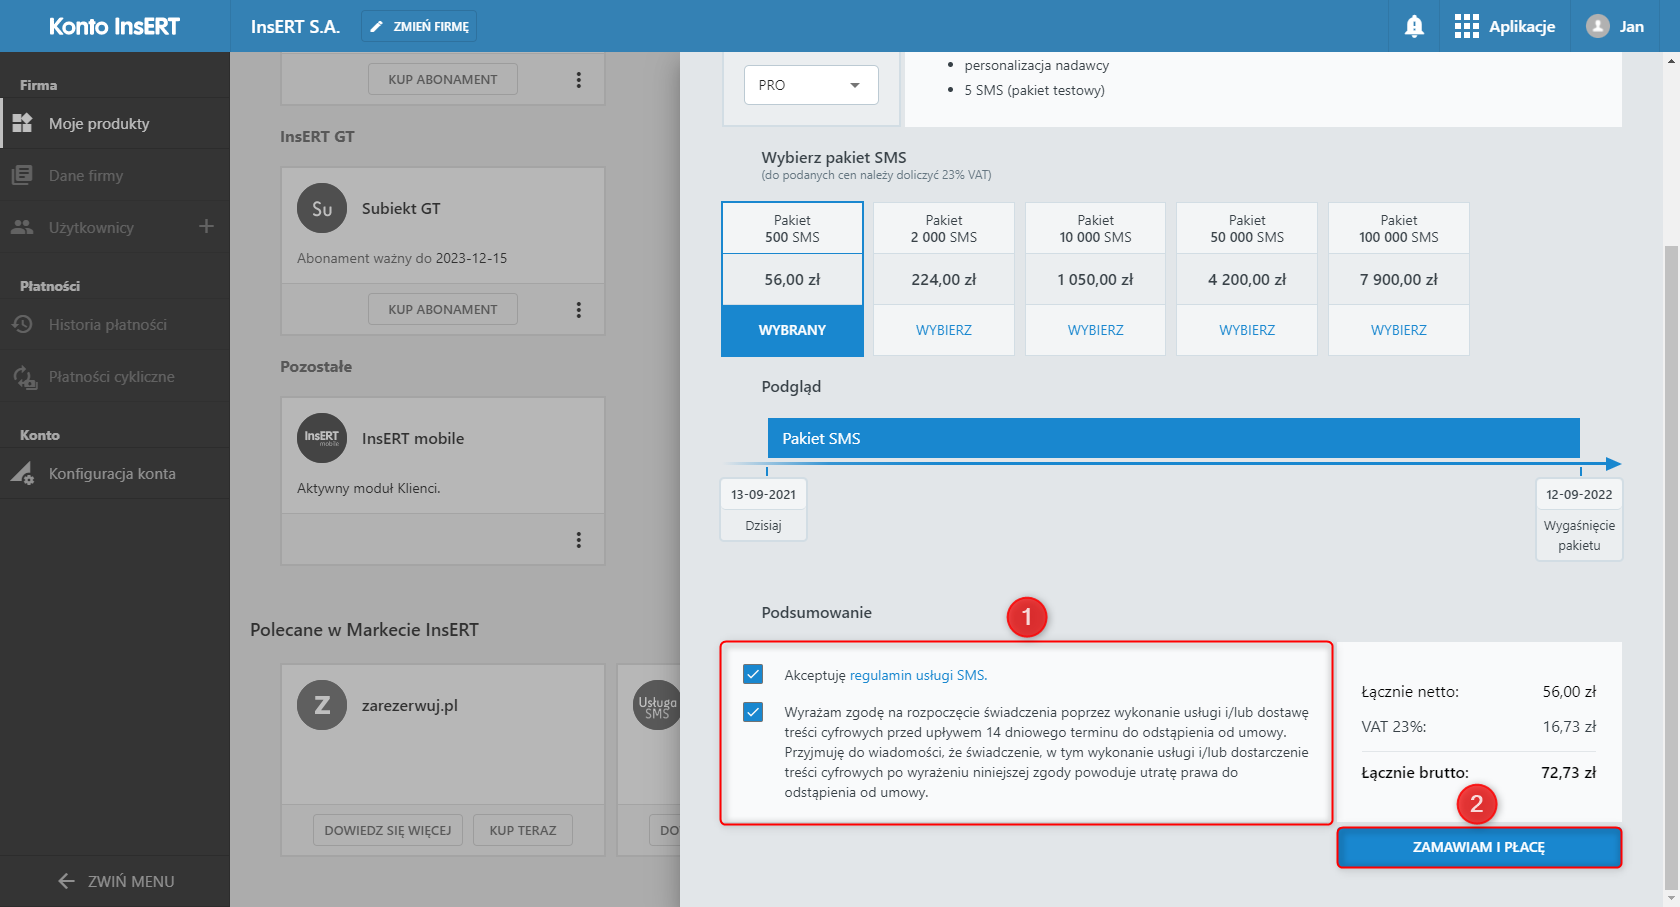
Task: Choose WYBIERZ for 2 000 SMS package
Action: click(x=944, y=330)
